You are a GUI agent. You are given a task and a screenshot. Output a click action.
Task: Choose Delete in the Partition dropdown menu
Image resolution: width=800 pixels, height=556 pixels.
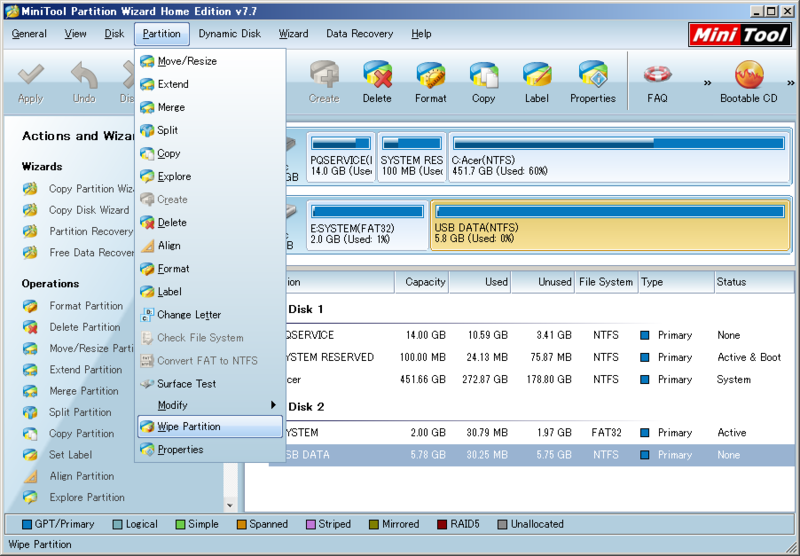(210, 222)
